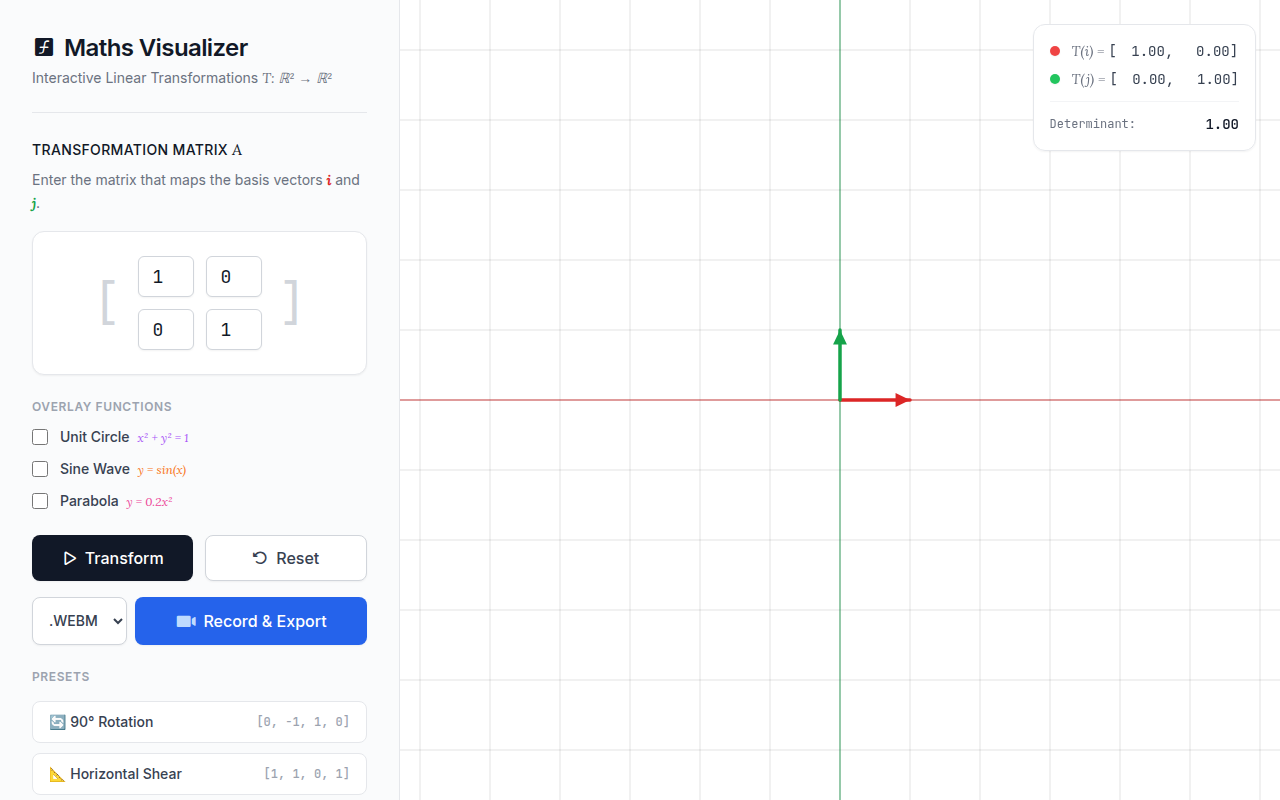Viewport: 1280px width, 800px height.
Task: Click the Horizontal Shear preset's ruler icon
Action: pos(57,774)
